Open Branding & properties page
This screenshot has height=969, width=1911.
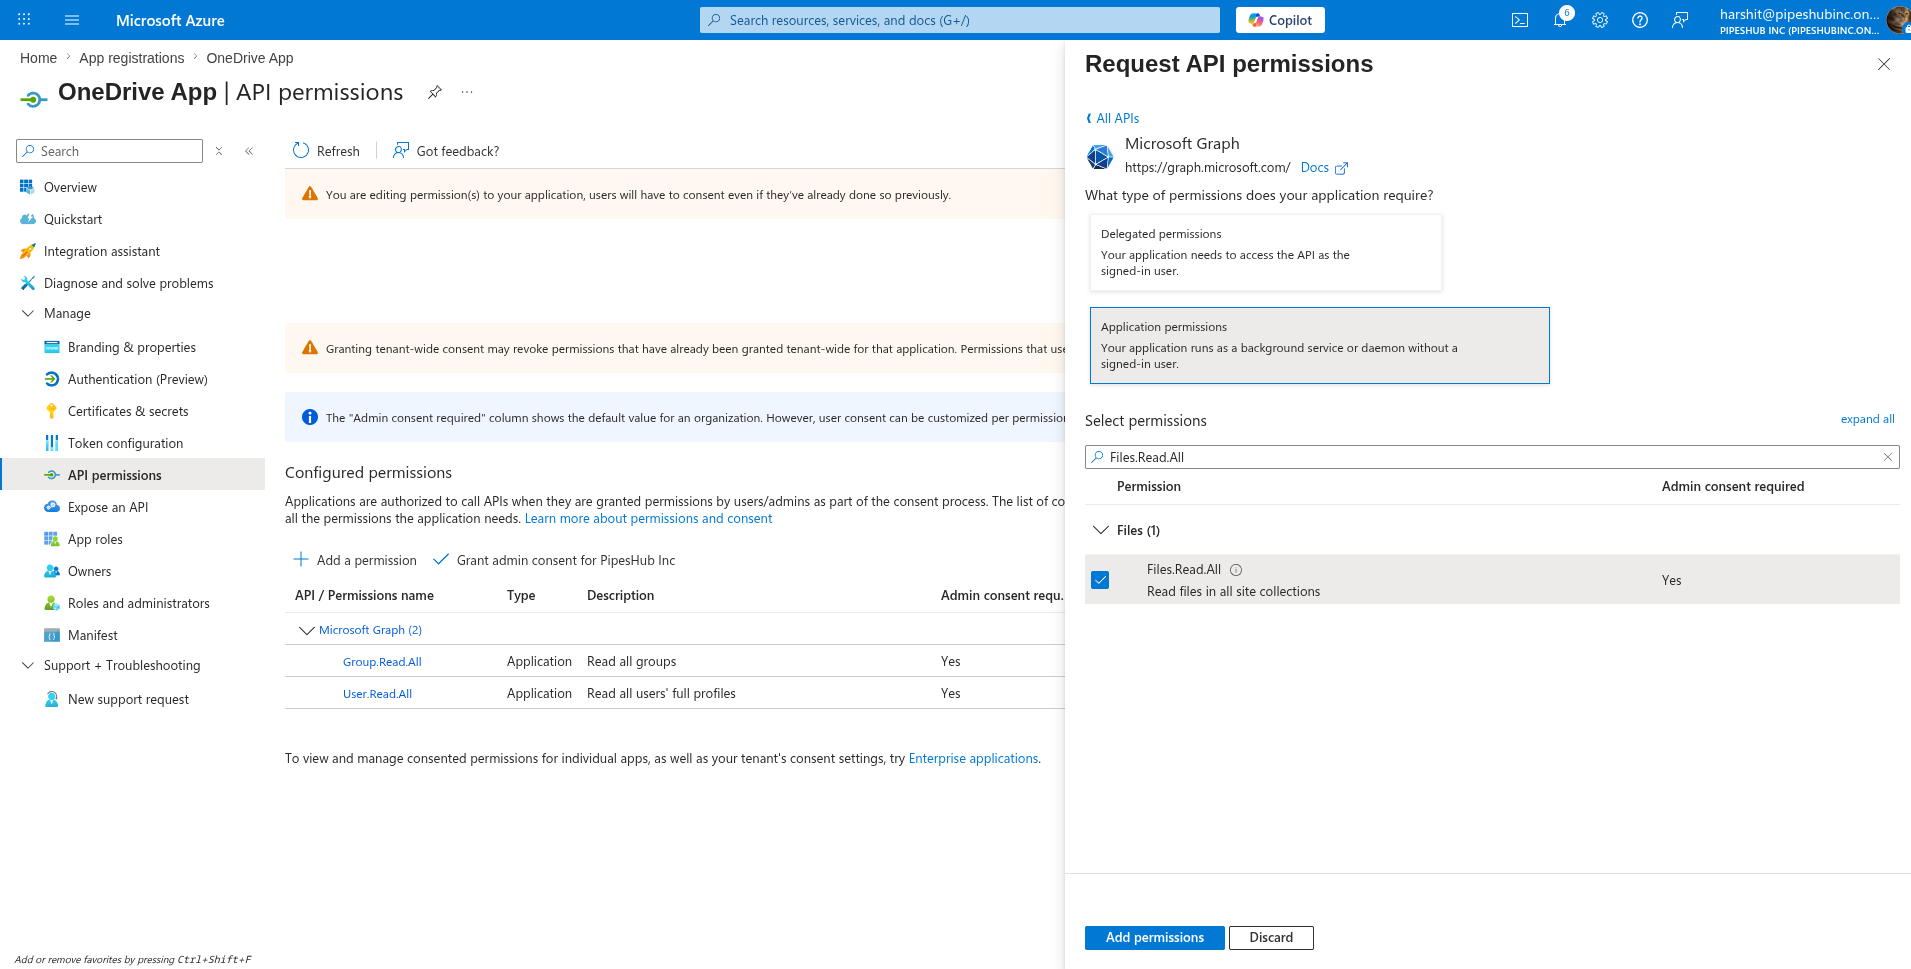pyautogui.click(x=132, y=347)
